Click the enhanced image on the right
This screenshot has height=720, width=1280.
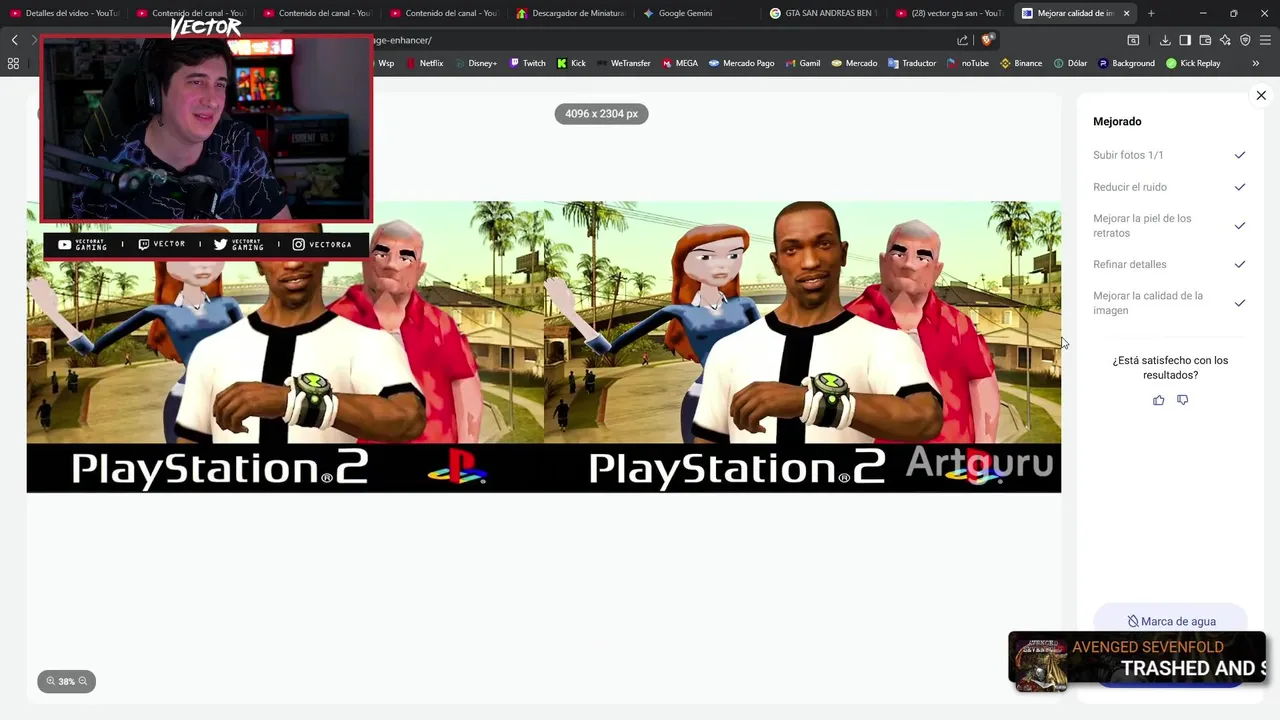(802, 346)
